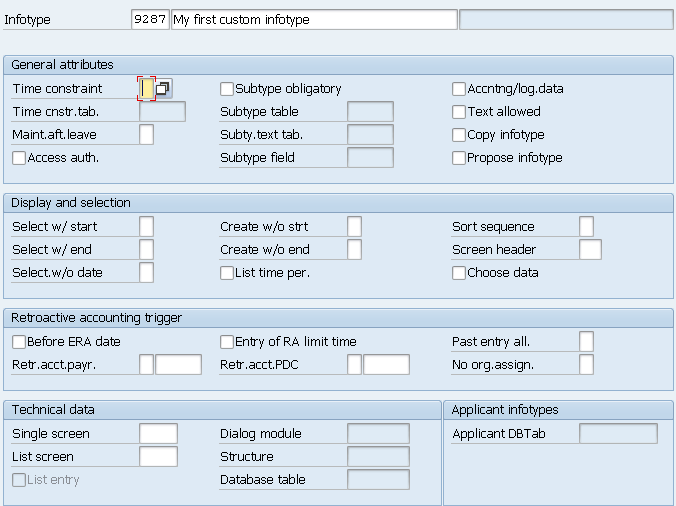Click the Display and selection header
The width and height of the screenshot is (676, 506).
click(338, 203)
